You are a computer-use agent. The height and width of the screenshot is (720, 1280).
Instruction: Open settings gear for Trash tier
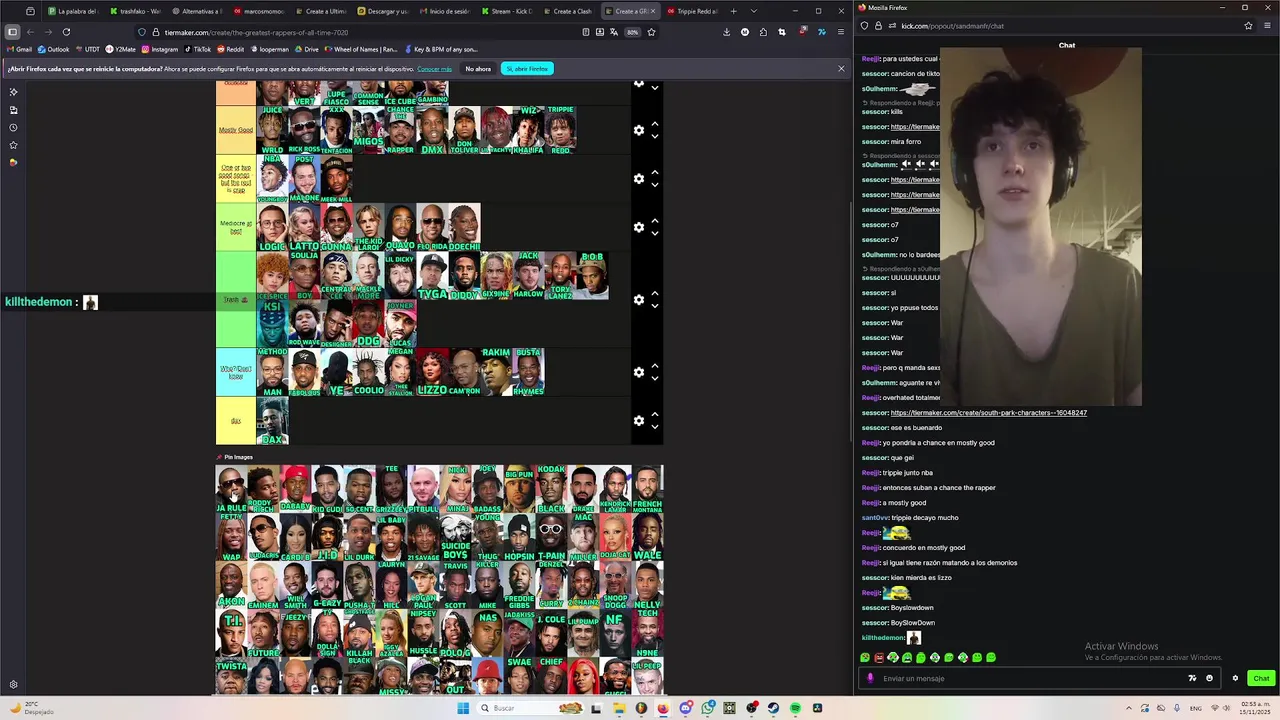click(x=639, y=299)
